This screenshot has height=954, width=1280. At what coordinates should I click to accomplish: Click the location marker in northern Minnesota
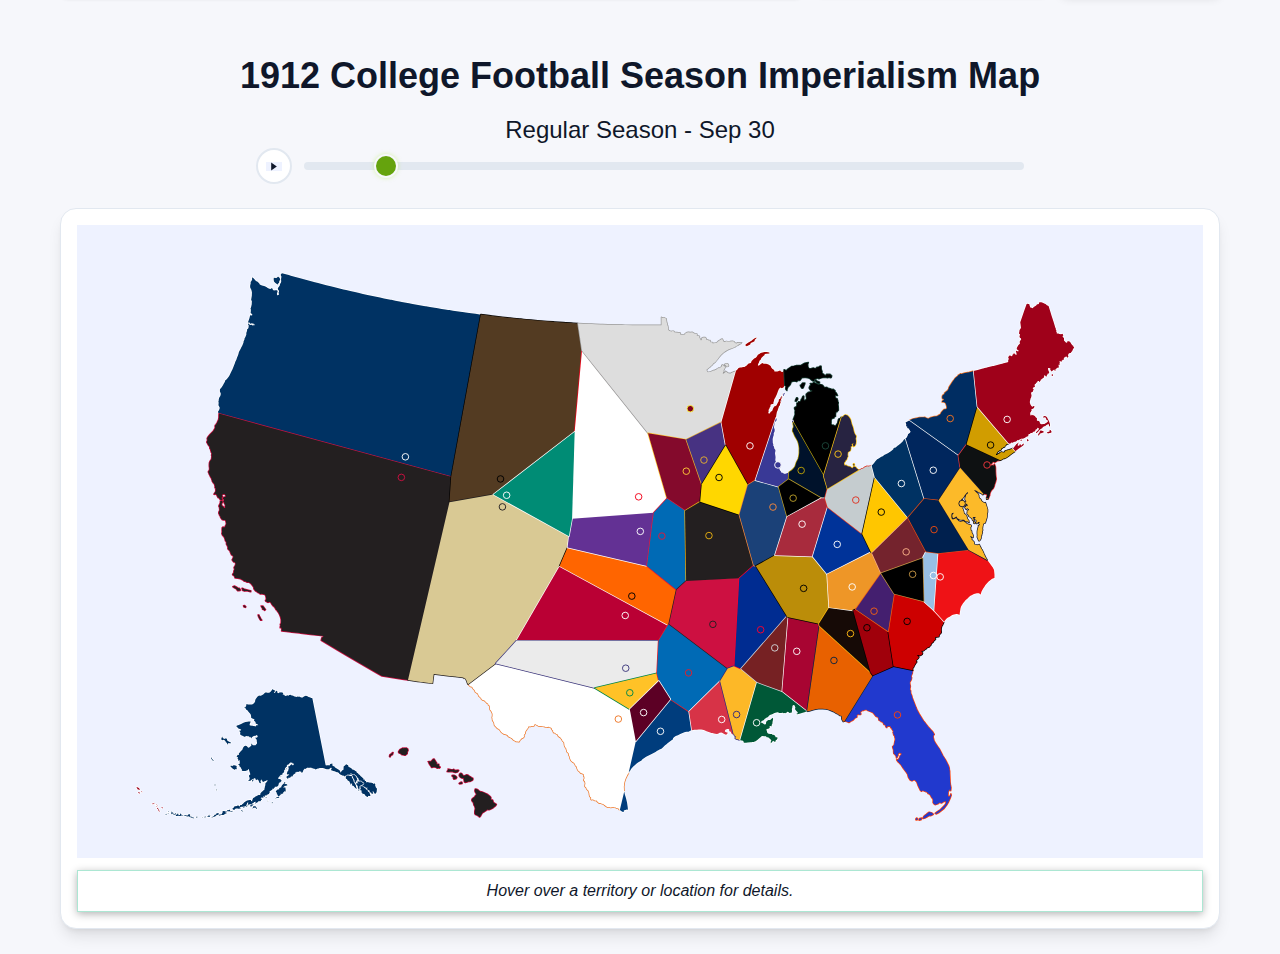(690, 409)
